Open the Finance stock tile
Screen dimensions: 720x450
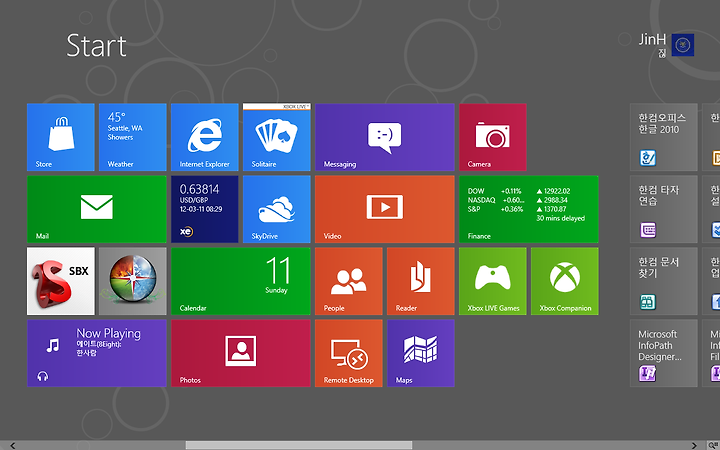(x=529, y=209)
